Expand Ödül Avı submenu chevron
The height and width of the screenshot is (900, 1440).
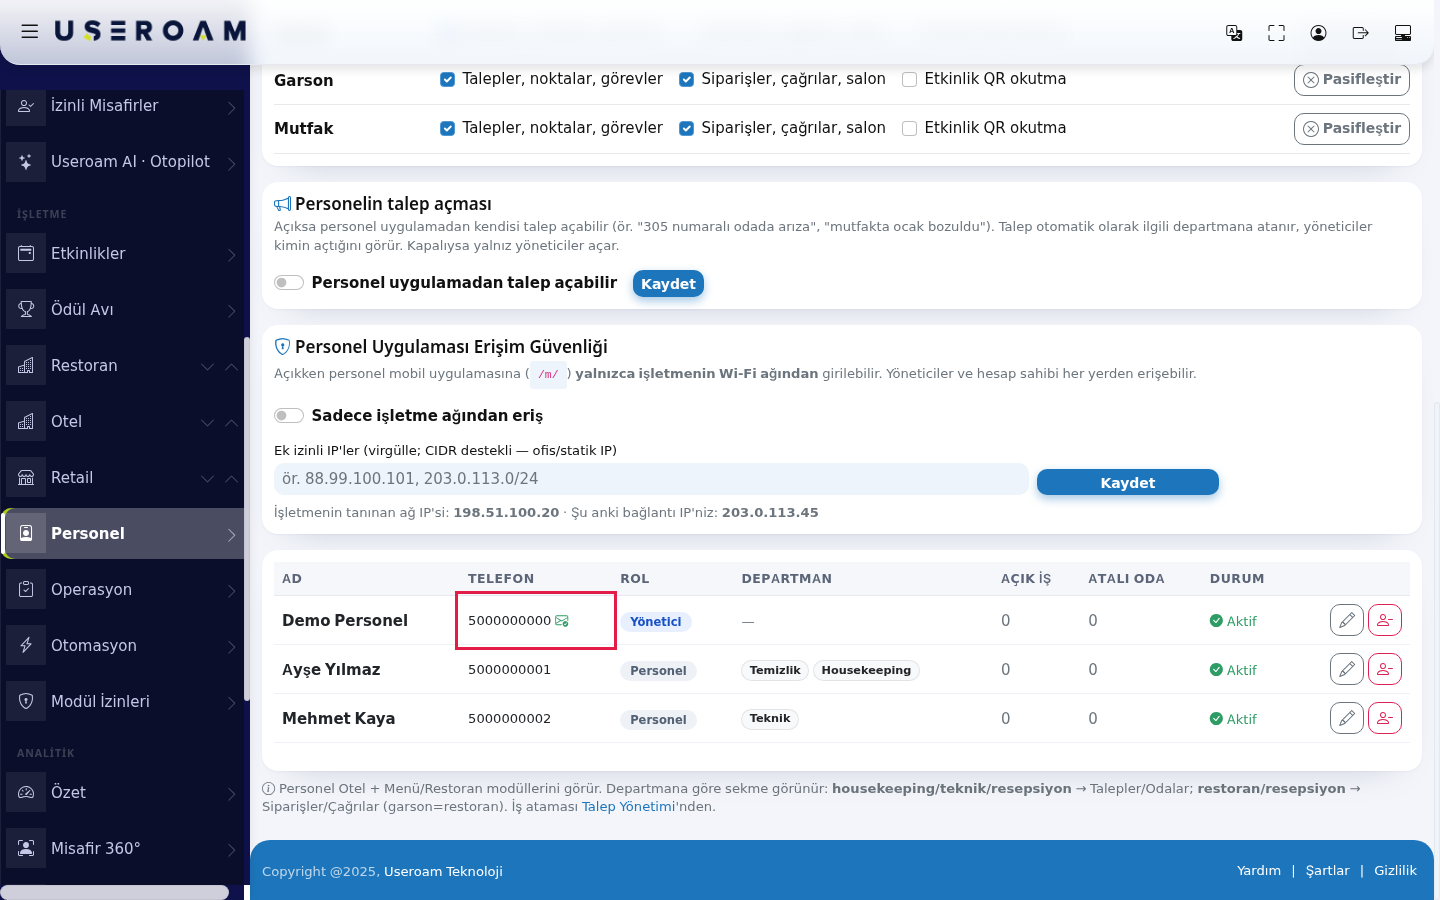point(232,311)
